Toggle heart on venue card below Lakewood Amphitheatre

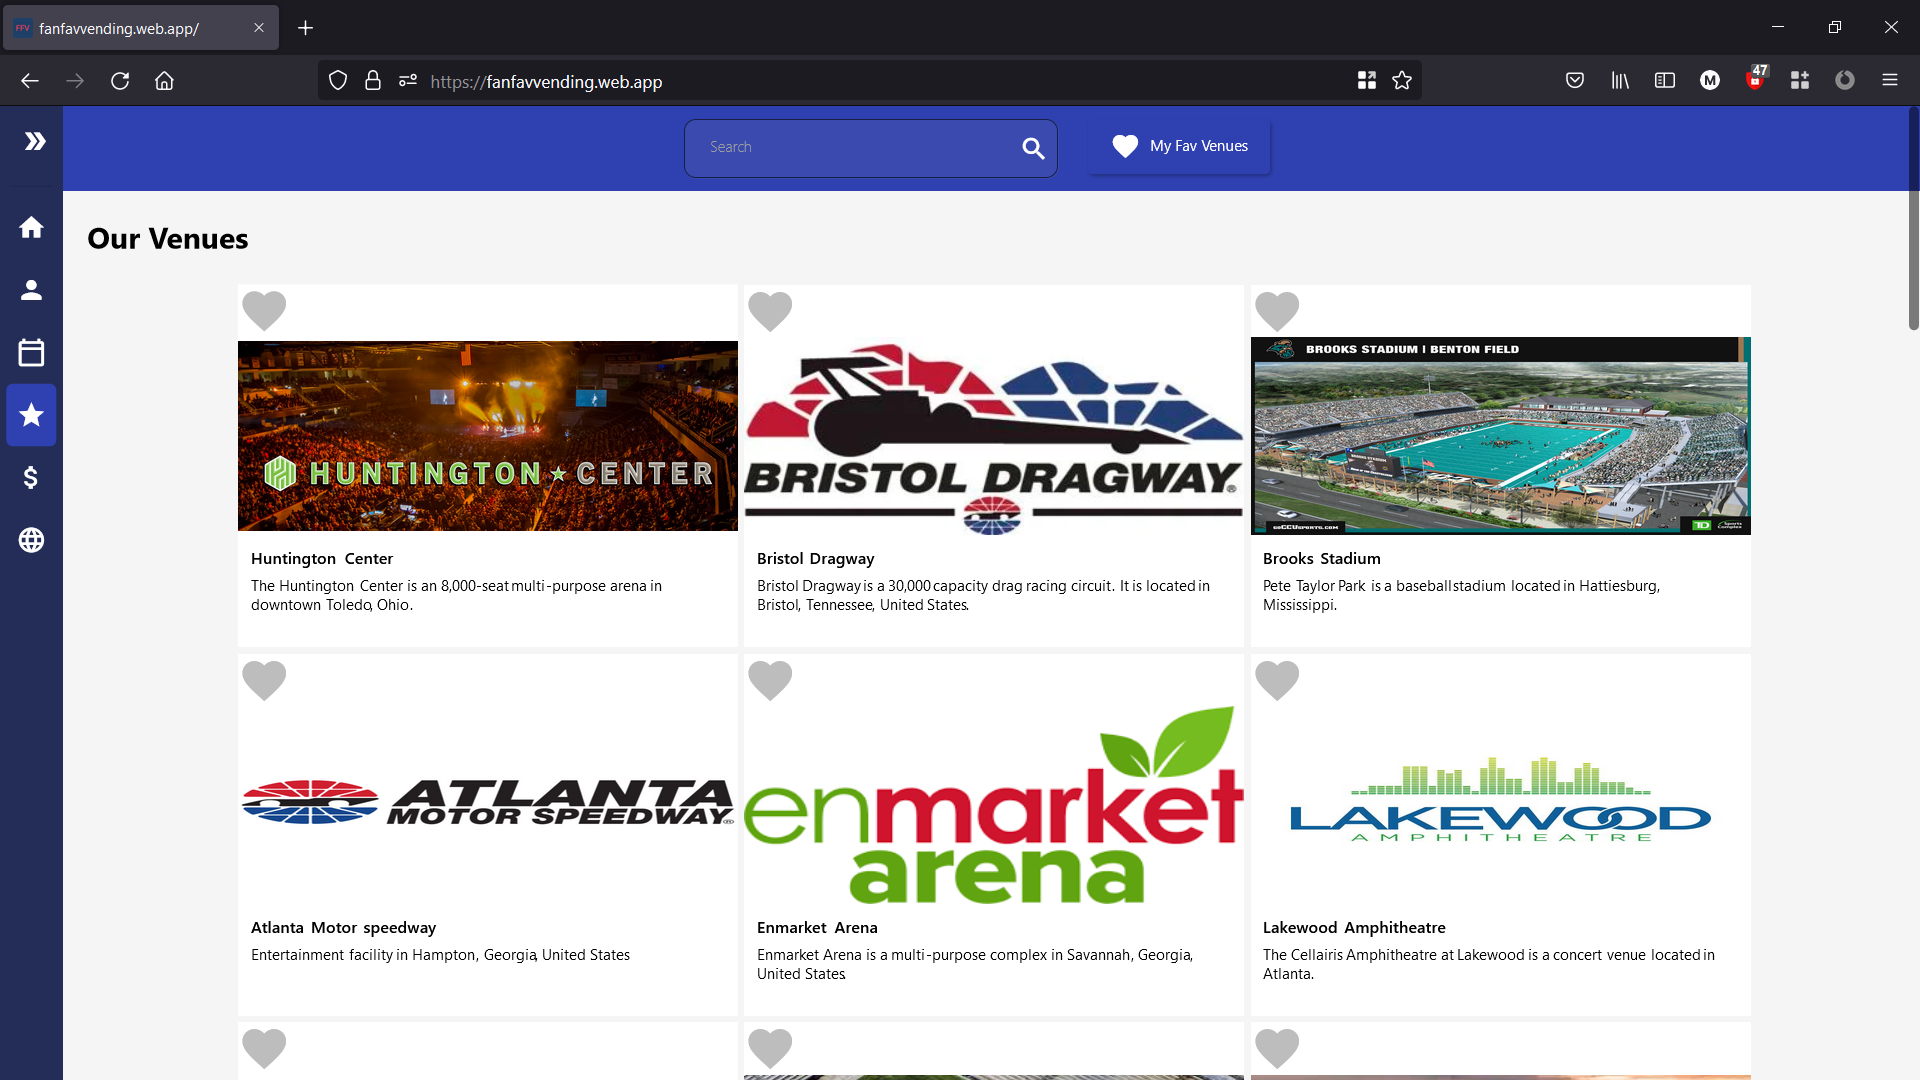[1277, 1049]
